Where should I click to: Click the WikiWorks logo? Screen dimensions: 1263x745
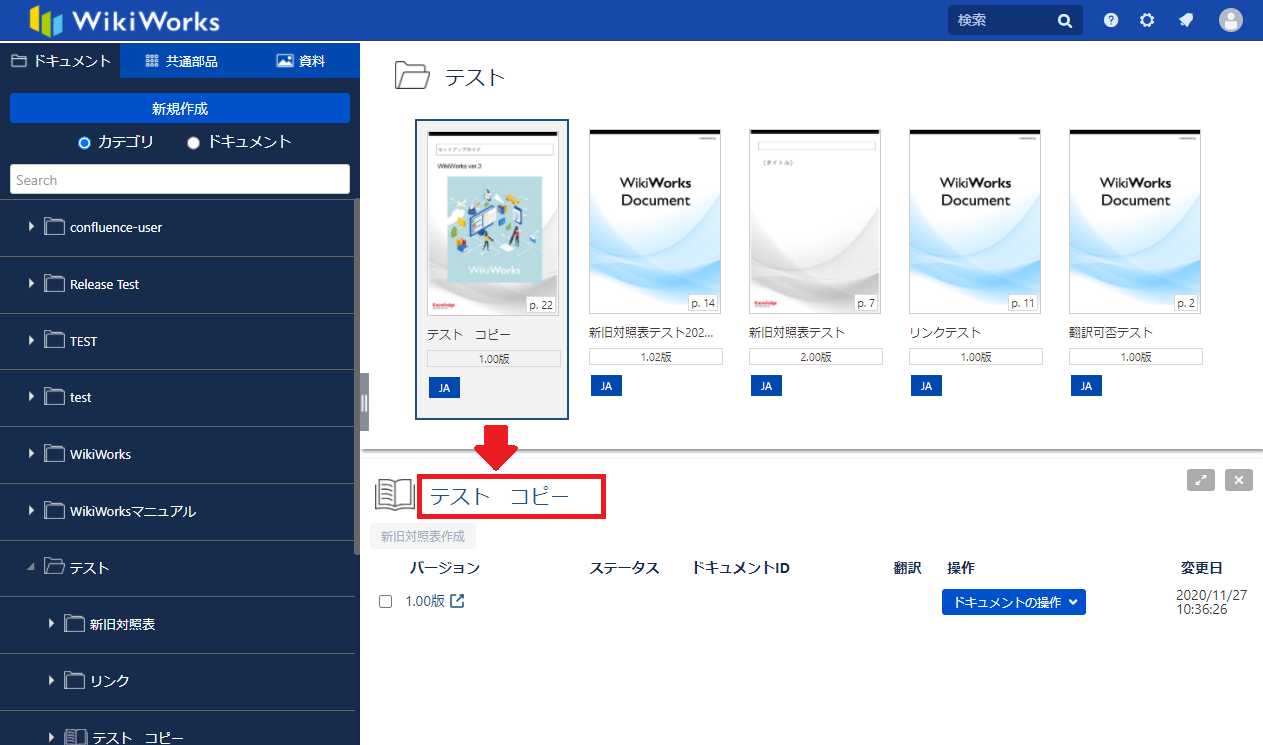click(124, 20)
